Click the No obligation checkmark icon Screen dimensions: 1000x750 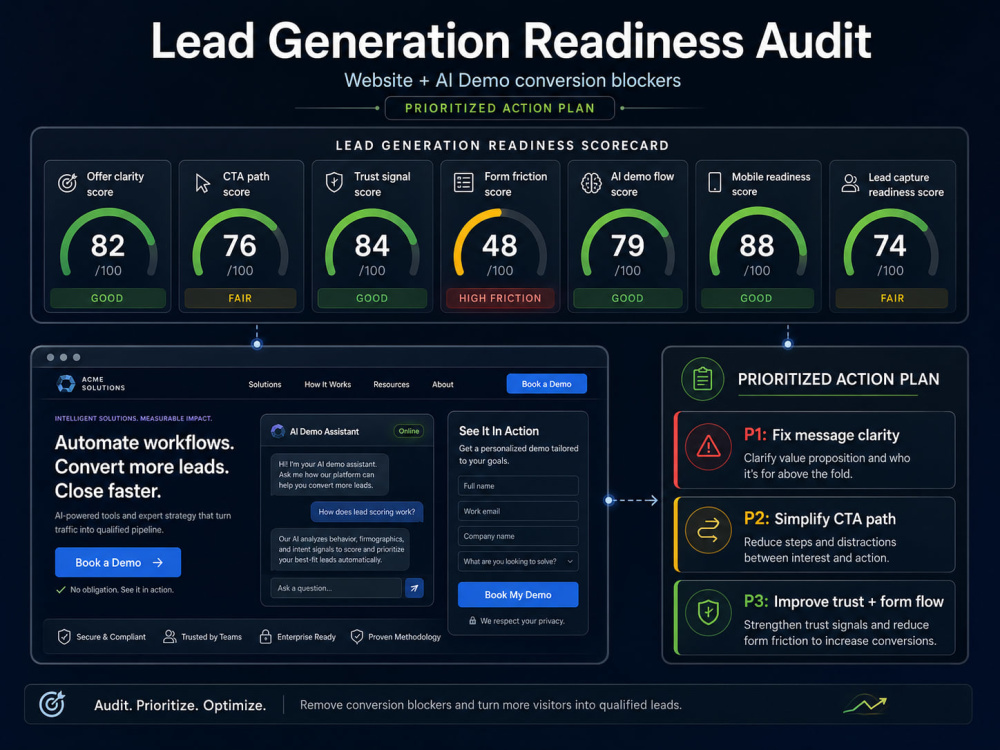tap(61, 590)
